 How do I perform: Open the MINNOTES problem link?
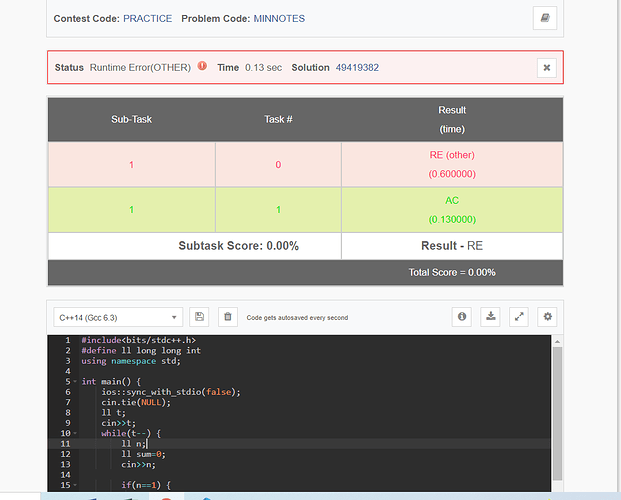(279, 19)
